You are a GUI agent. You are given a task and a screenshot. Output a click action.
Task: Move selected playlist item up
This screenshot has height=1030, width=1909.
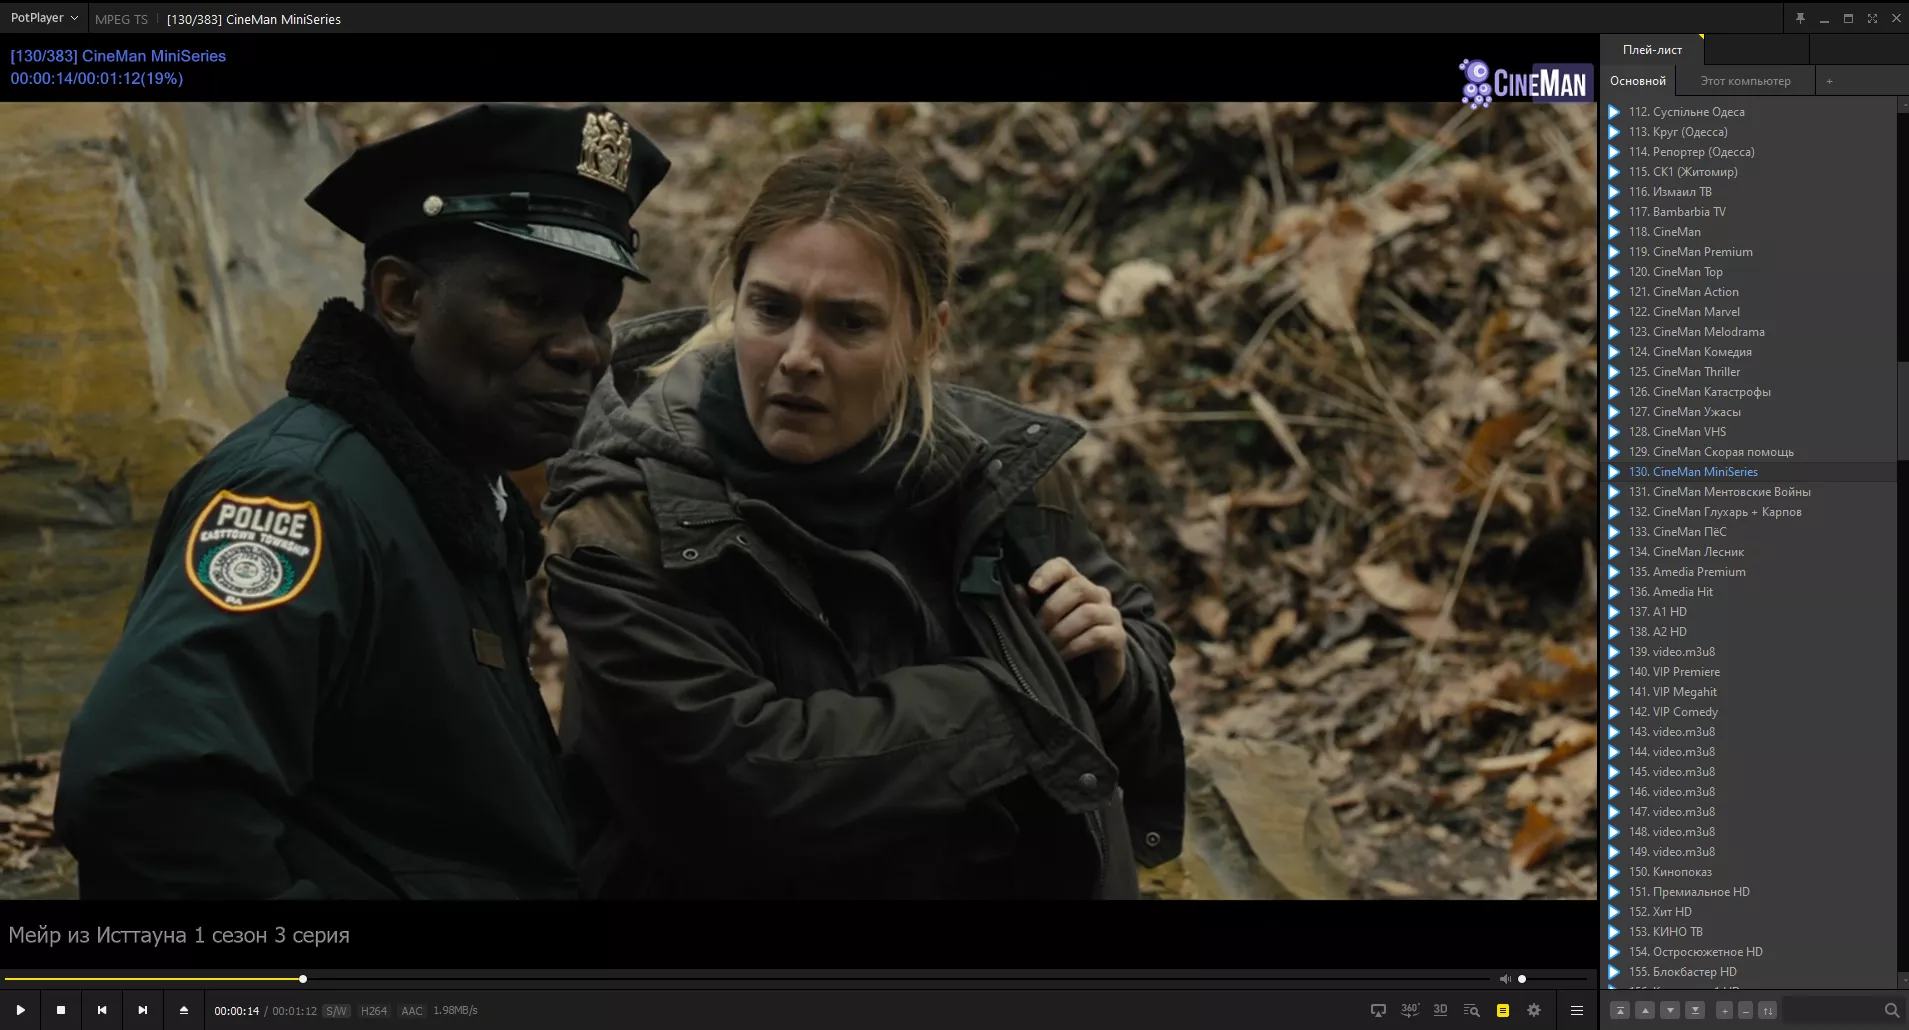(1645, 1010)
